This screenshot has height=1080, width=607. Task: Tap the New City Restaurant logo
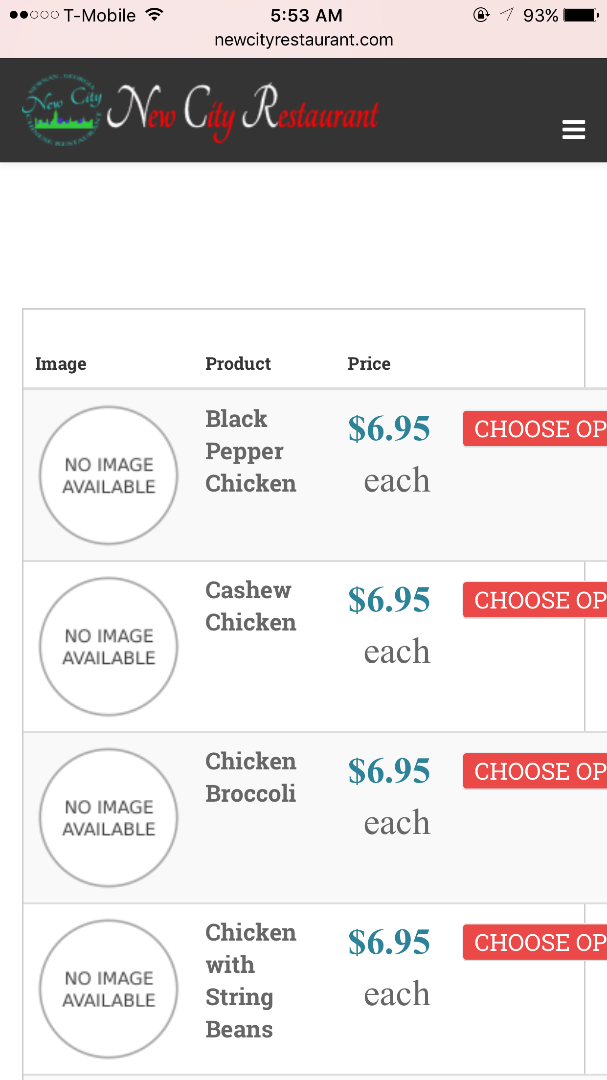tap(200, 112)
